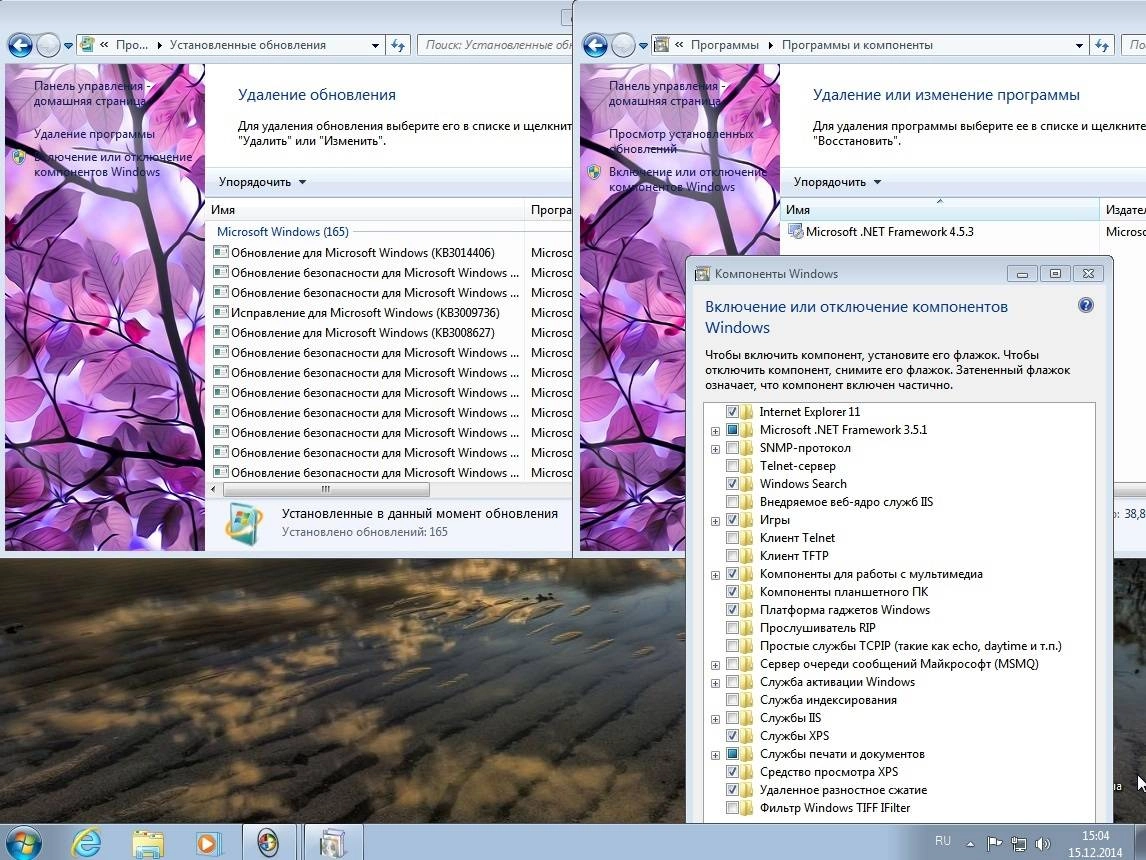Open address bar history dropdown in Programs window

1079,45
